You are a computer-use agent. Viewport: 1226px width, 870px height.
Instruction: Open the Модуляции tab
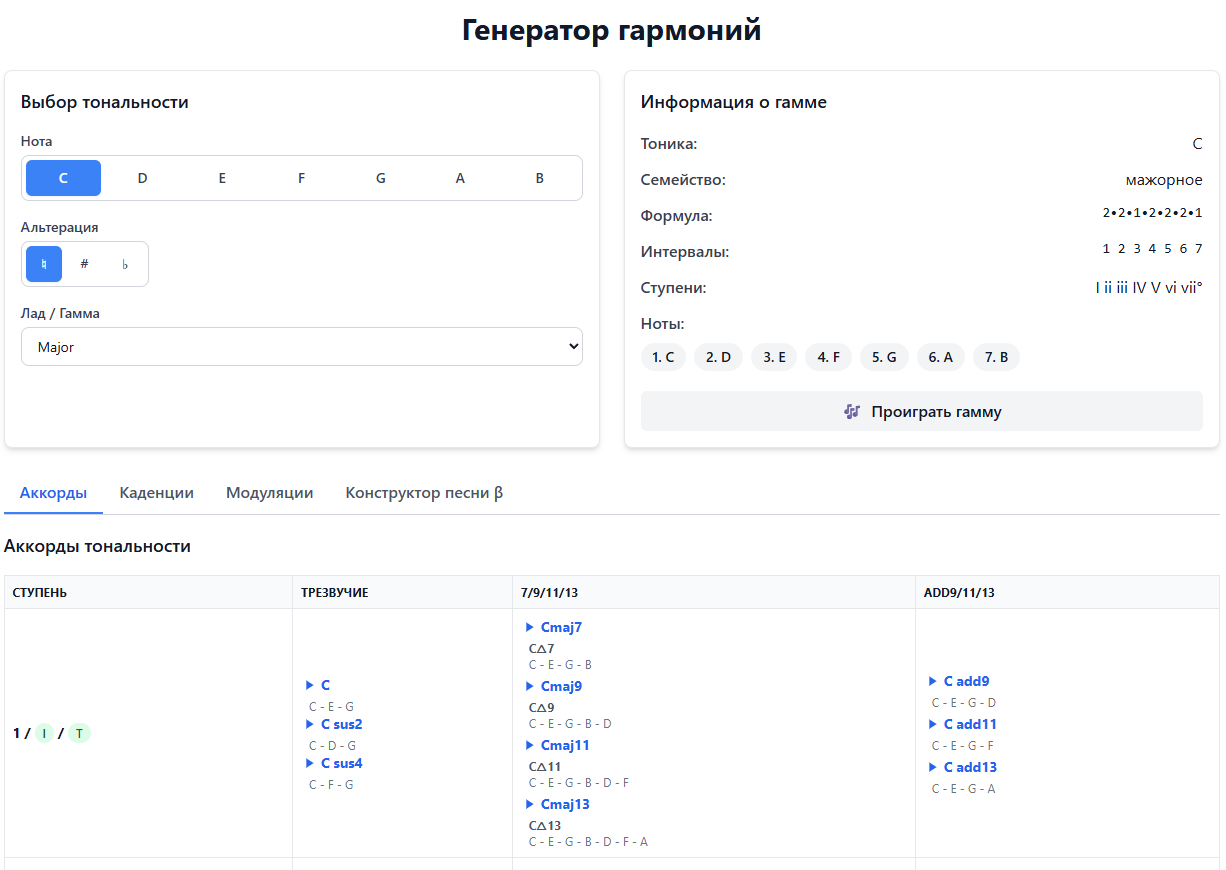tap(269, 493)
